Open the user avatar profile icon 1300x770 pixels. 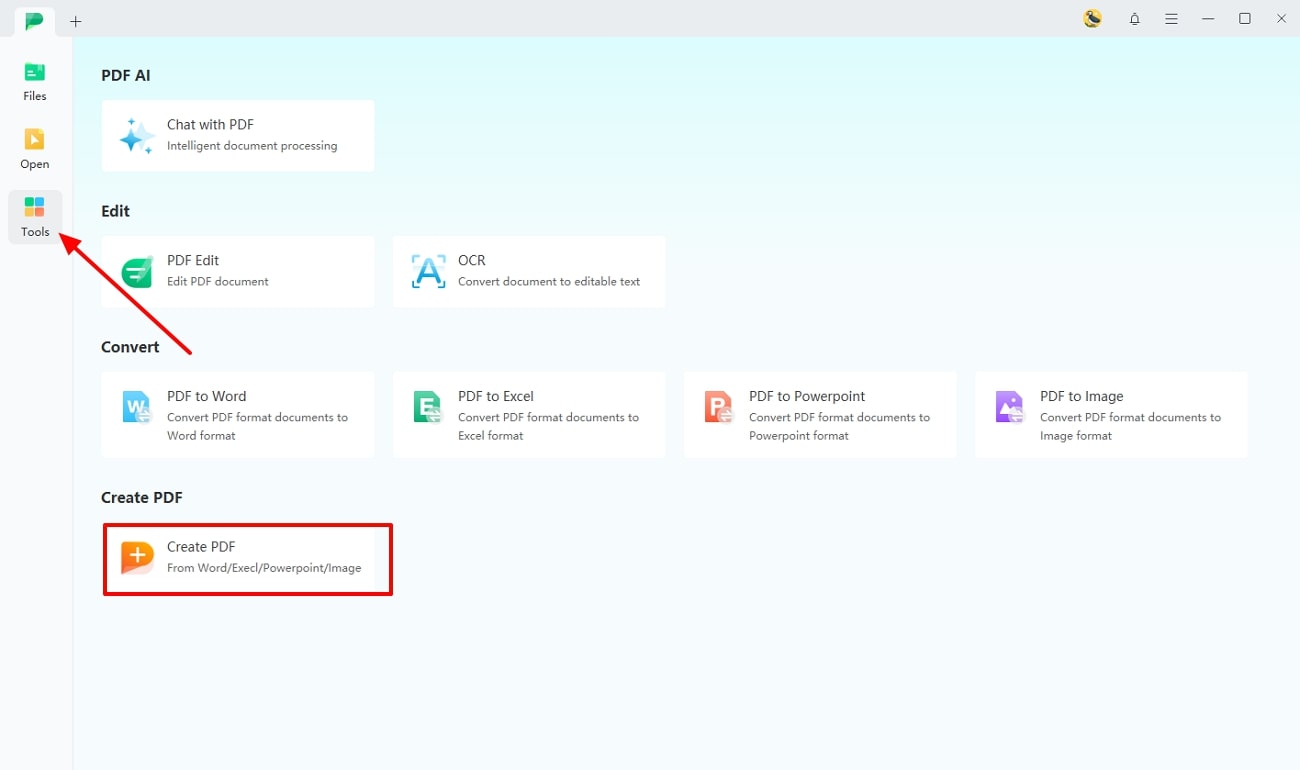pos(1093,18)
